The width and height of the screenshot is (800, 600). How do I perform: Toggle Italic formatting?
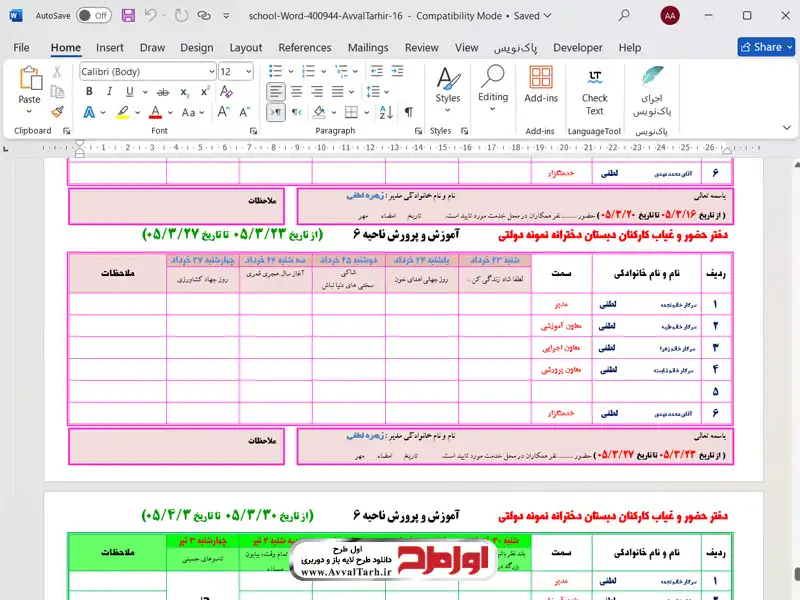coord(110,92)
